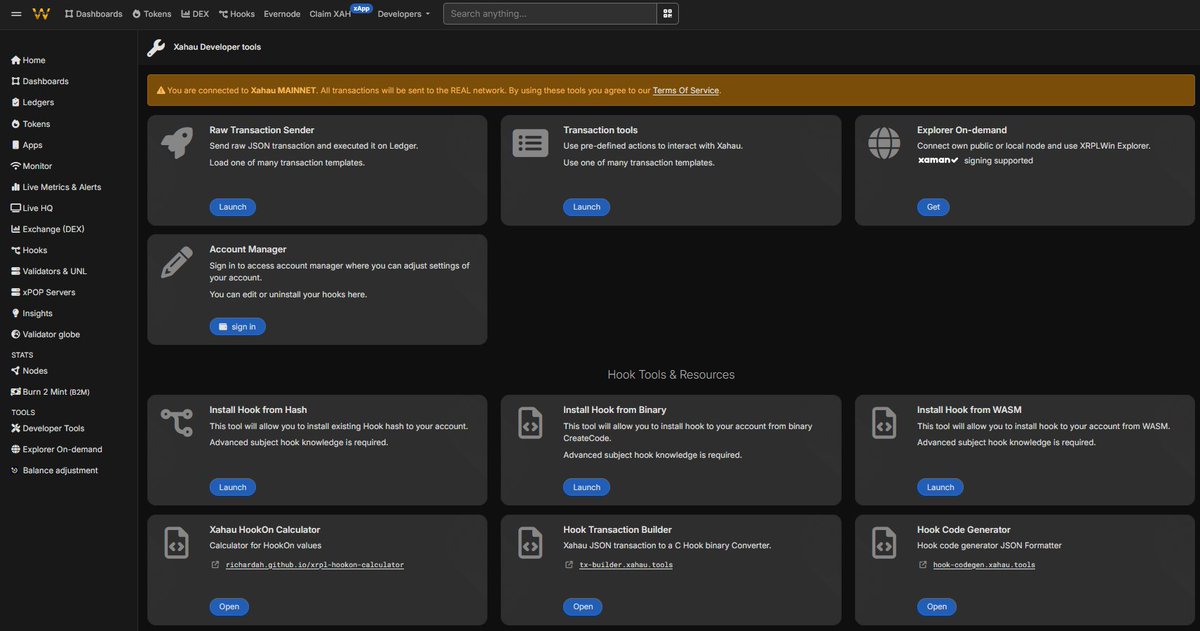Open Tokens in top navigation

[152, 14]
